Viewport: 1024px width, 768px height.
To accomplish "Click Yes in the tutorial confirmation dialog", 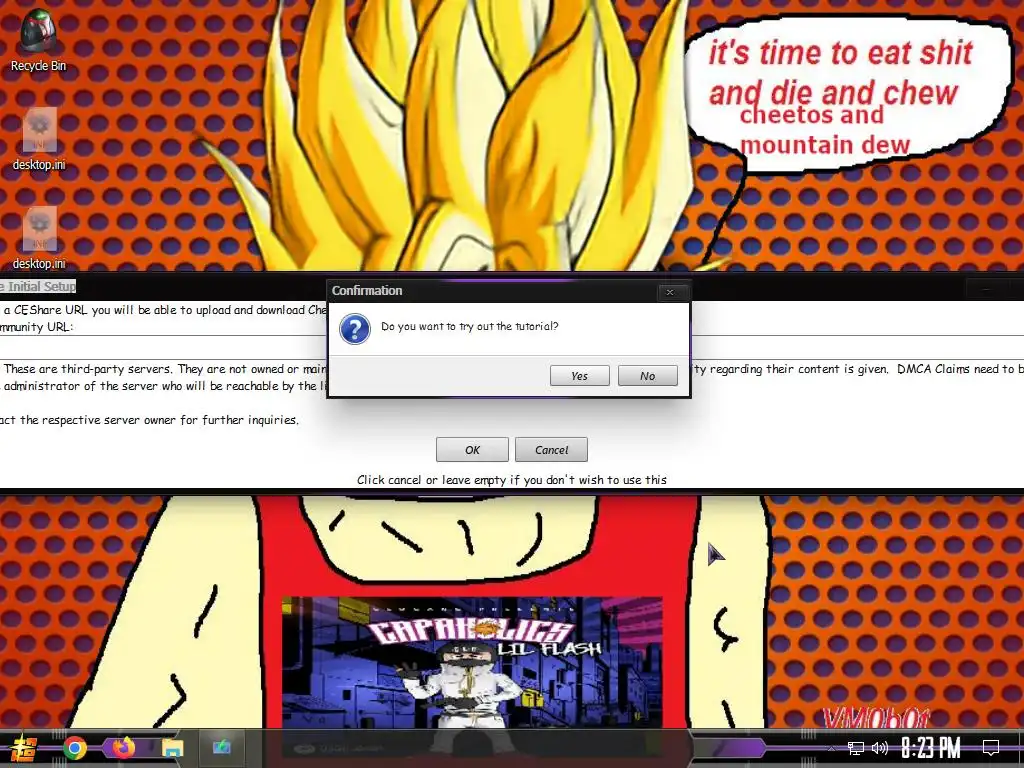I will 580,376.
